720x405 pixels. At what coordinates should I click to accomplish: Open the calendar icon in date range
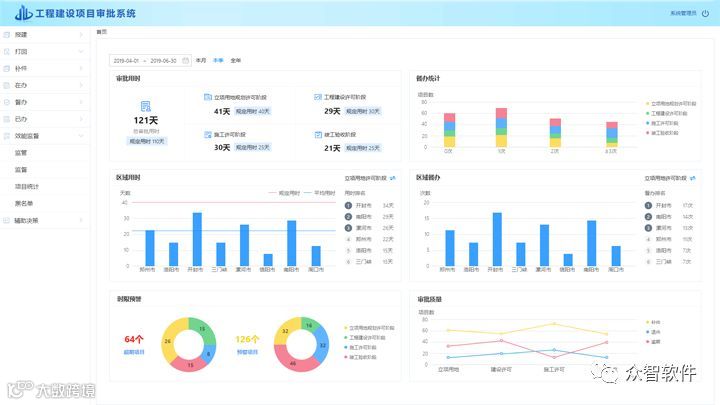(x=186, y=61)
